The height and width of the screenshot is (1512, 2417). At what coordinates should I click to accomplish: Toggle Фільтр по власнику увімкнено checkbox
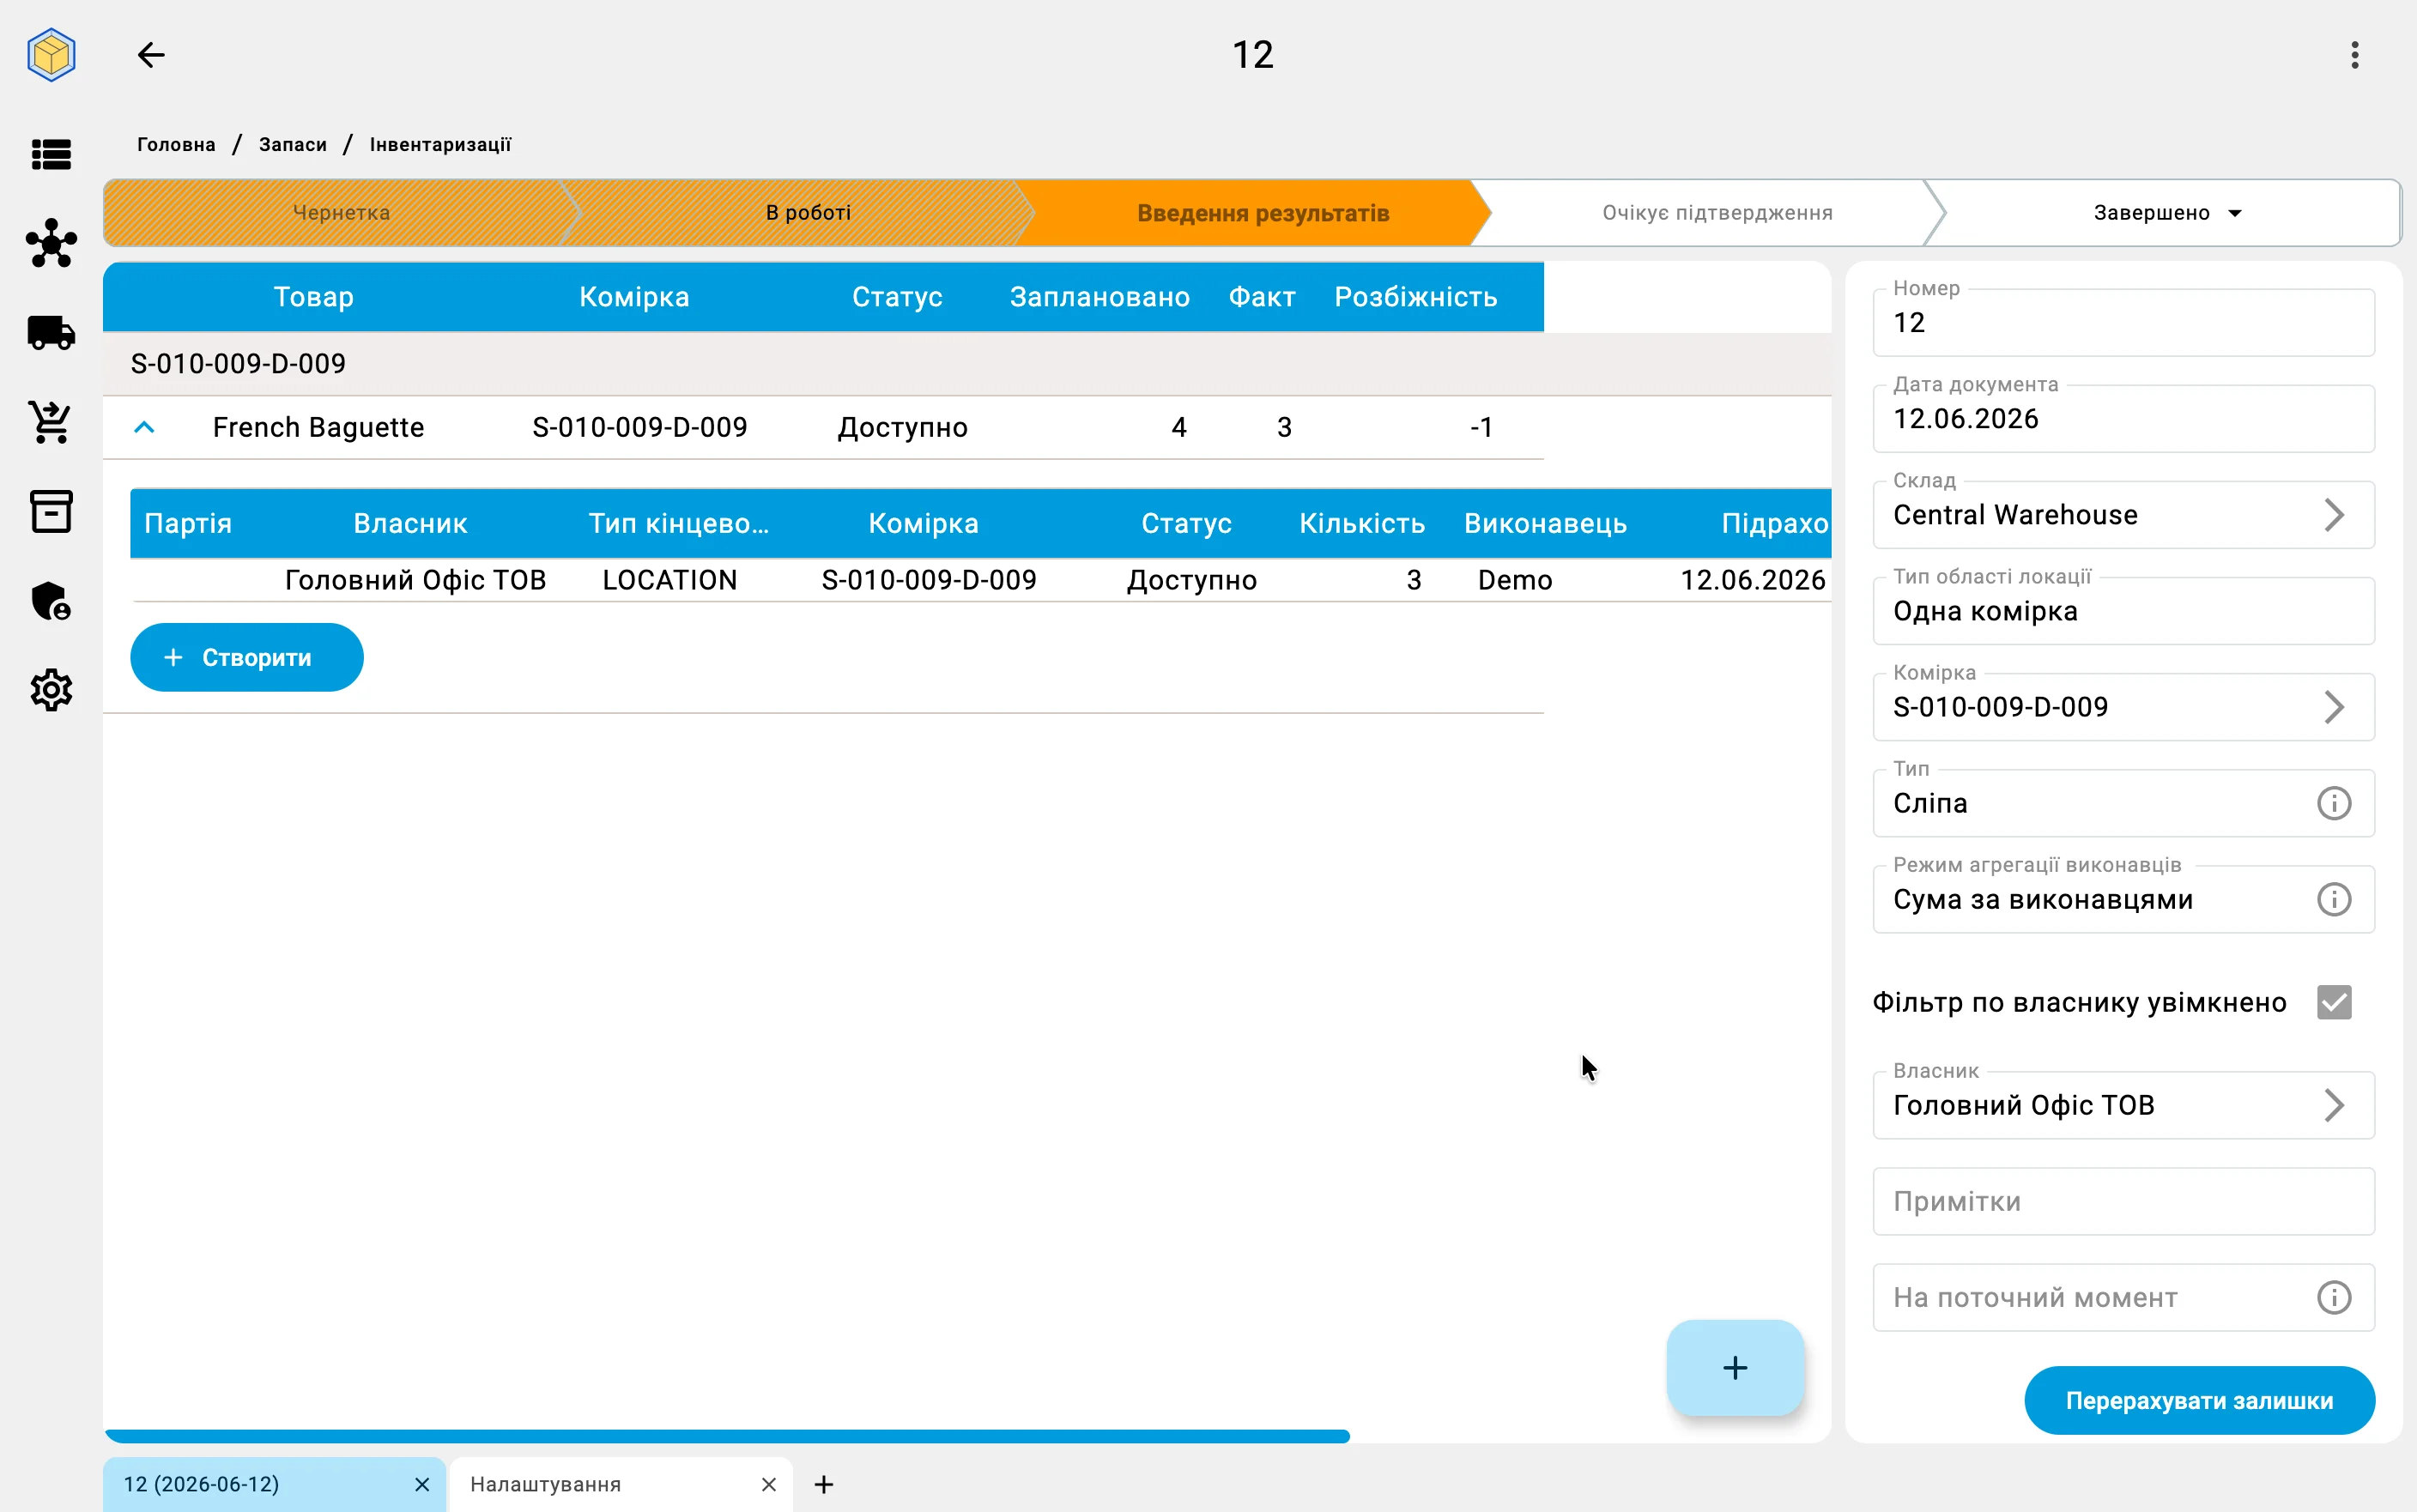click(x=2334, y=1002)
